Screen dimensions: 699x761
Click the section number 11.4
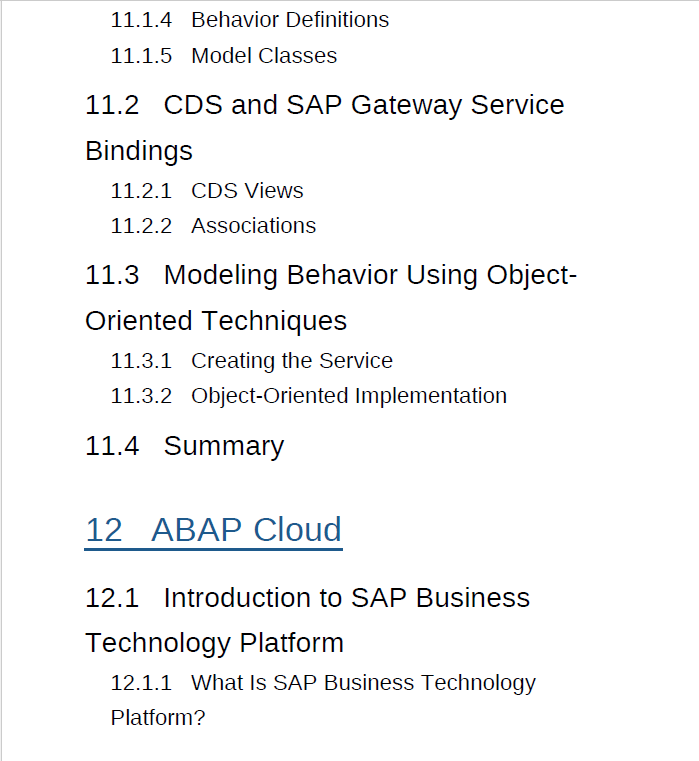(112, 446)
